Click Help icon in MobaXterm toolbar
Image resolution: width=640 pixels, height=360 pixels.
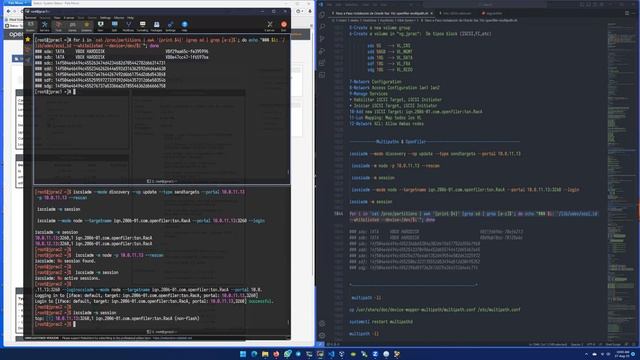click(184, 26)
